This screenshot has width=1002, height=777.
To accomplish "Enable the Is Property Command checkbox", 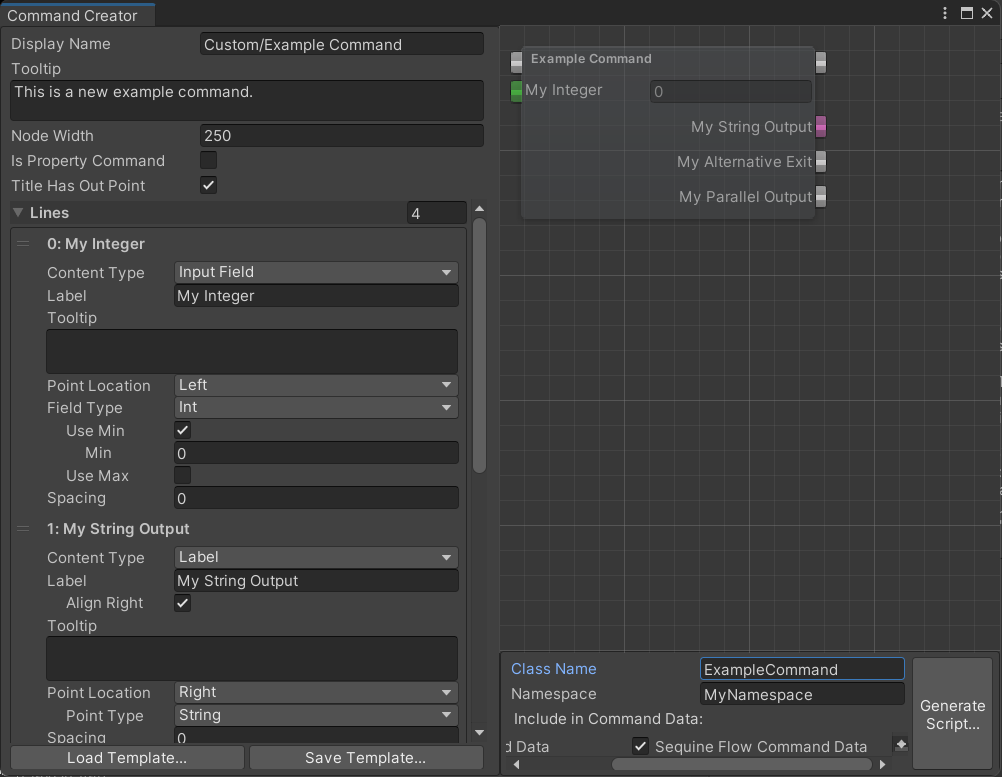I will pyautogui.click(x=209, y=161).
